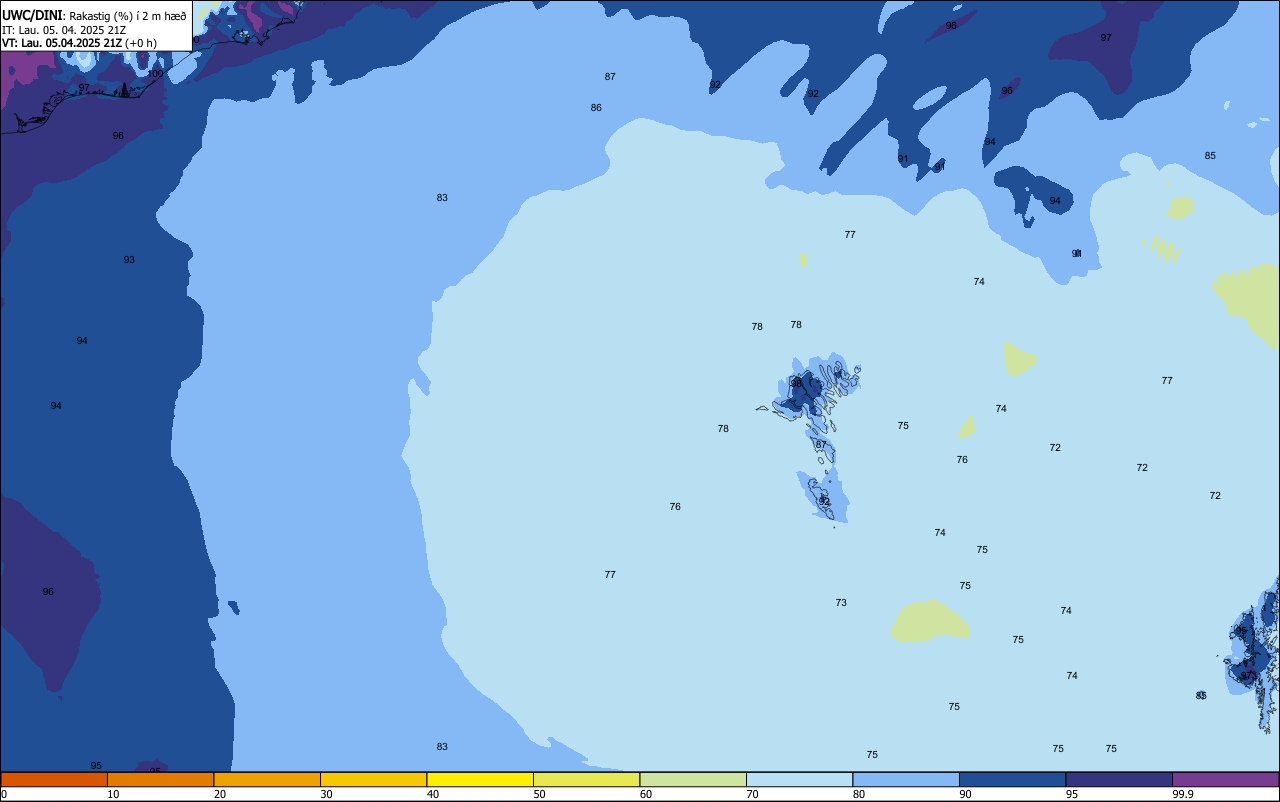Click the 0–10 dark orange legend swatch
Viewport: 1280px width, 802px height.
pyautogui.click(x=54, y=779)
